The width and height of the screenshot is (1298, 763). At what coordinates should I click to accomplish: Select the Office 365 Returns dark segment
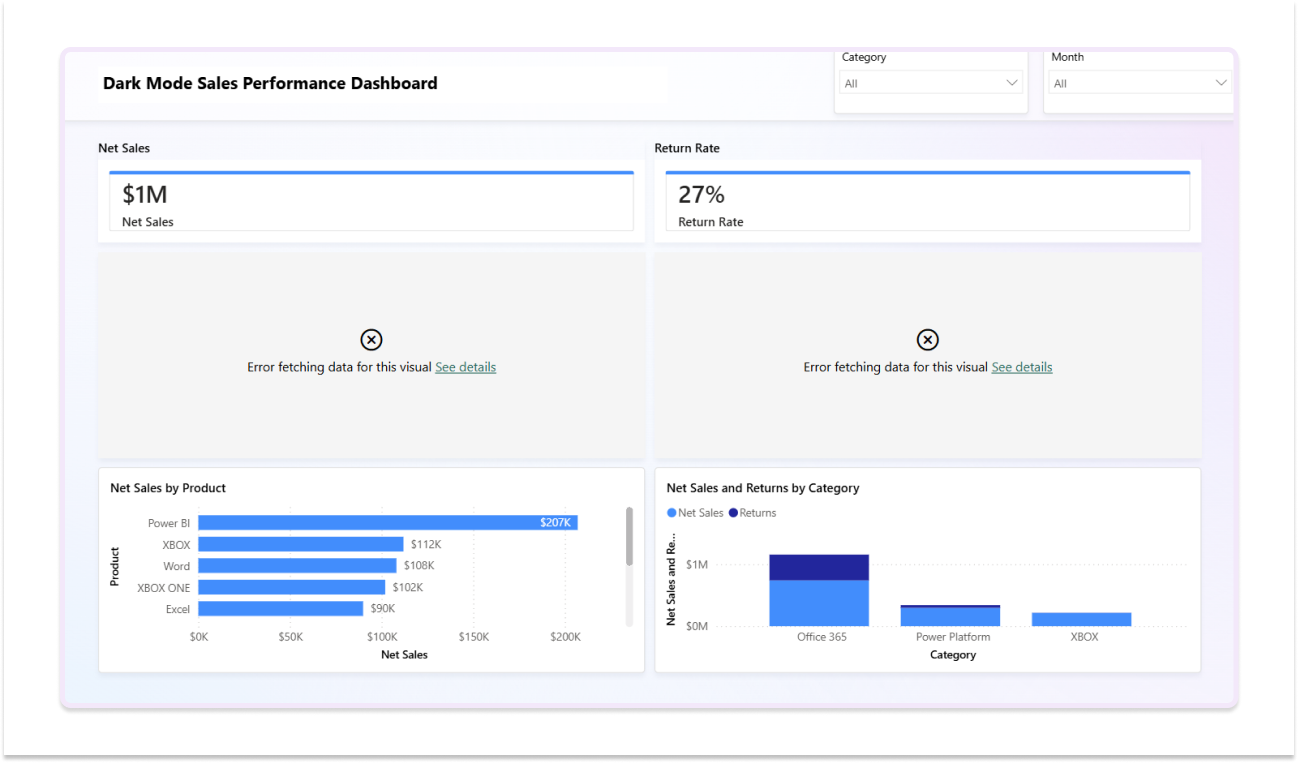(x=819, y=567)
